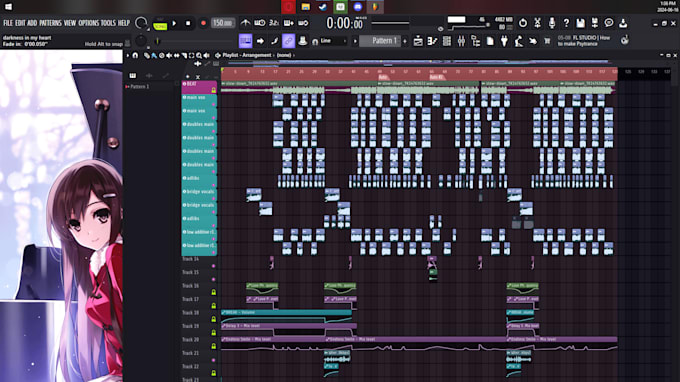Open the VIEW menu

[x=70, y=23]
